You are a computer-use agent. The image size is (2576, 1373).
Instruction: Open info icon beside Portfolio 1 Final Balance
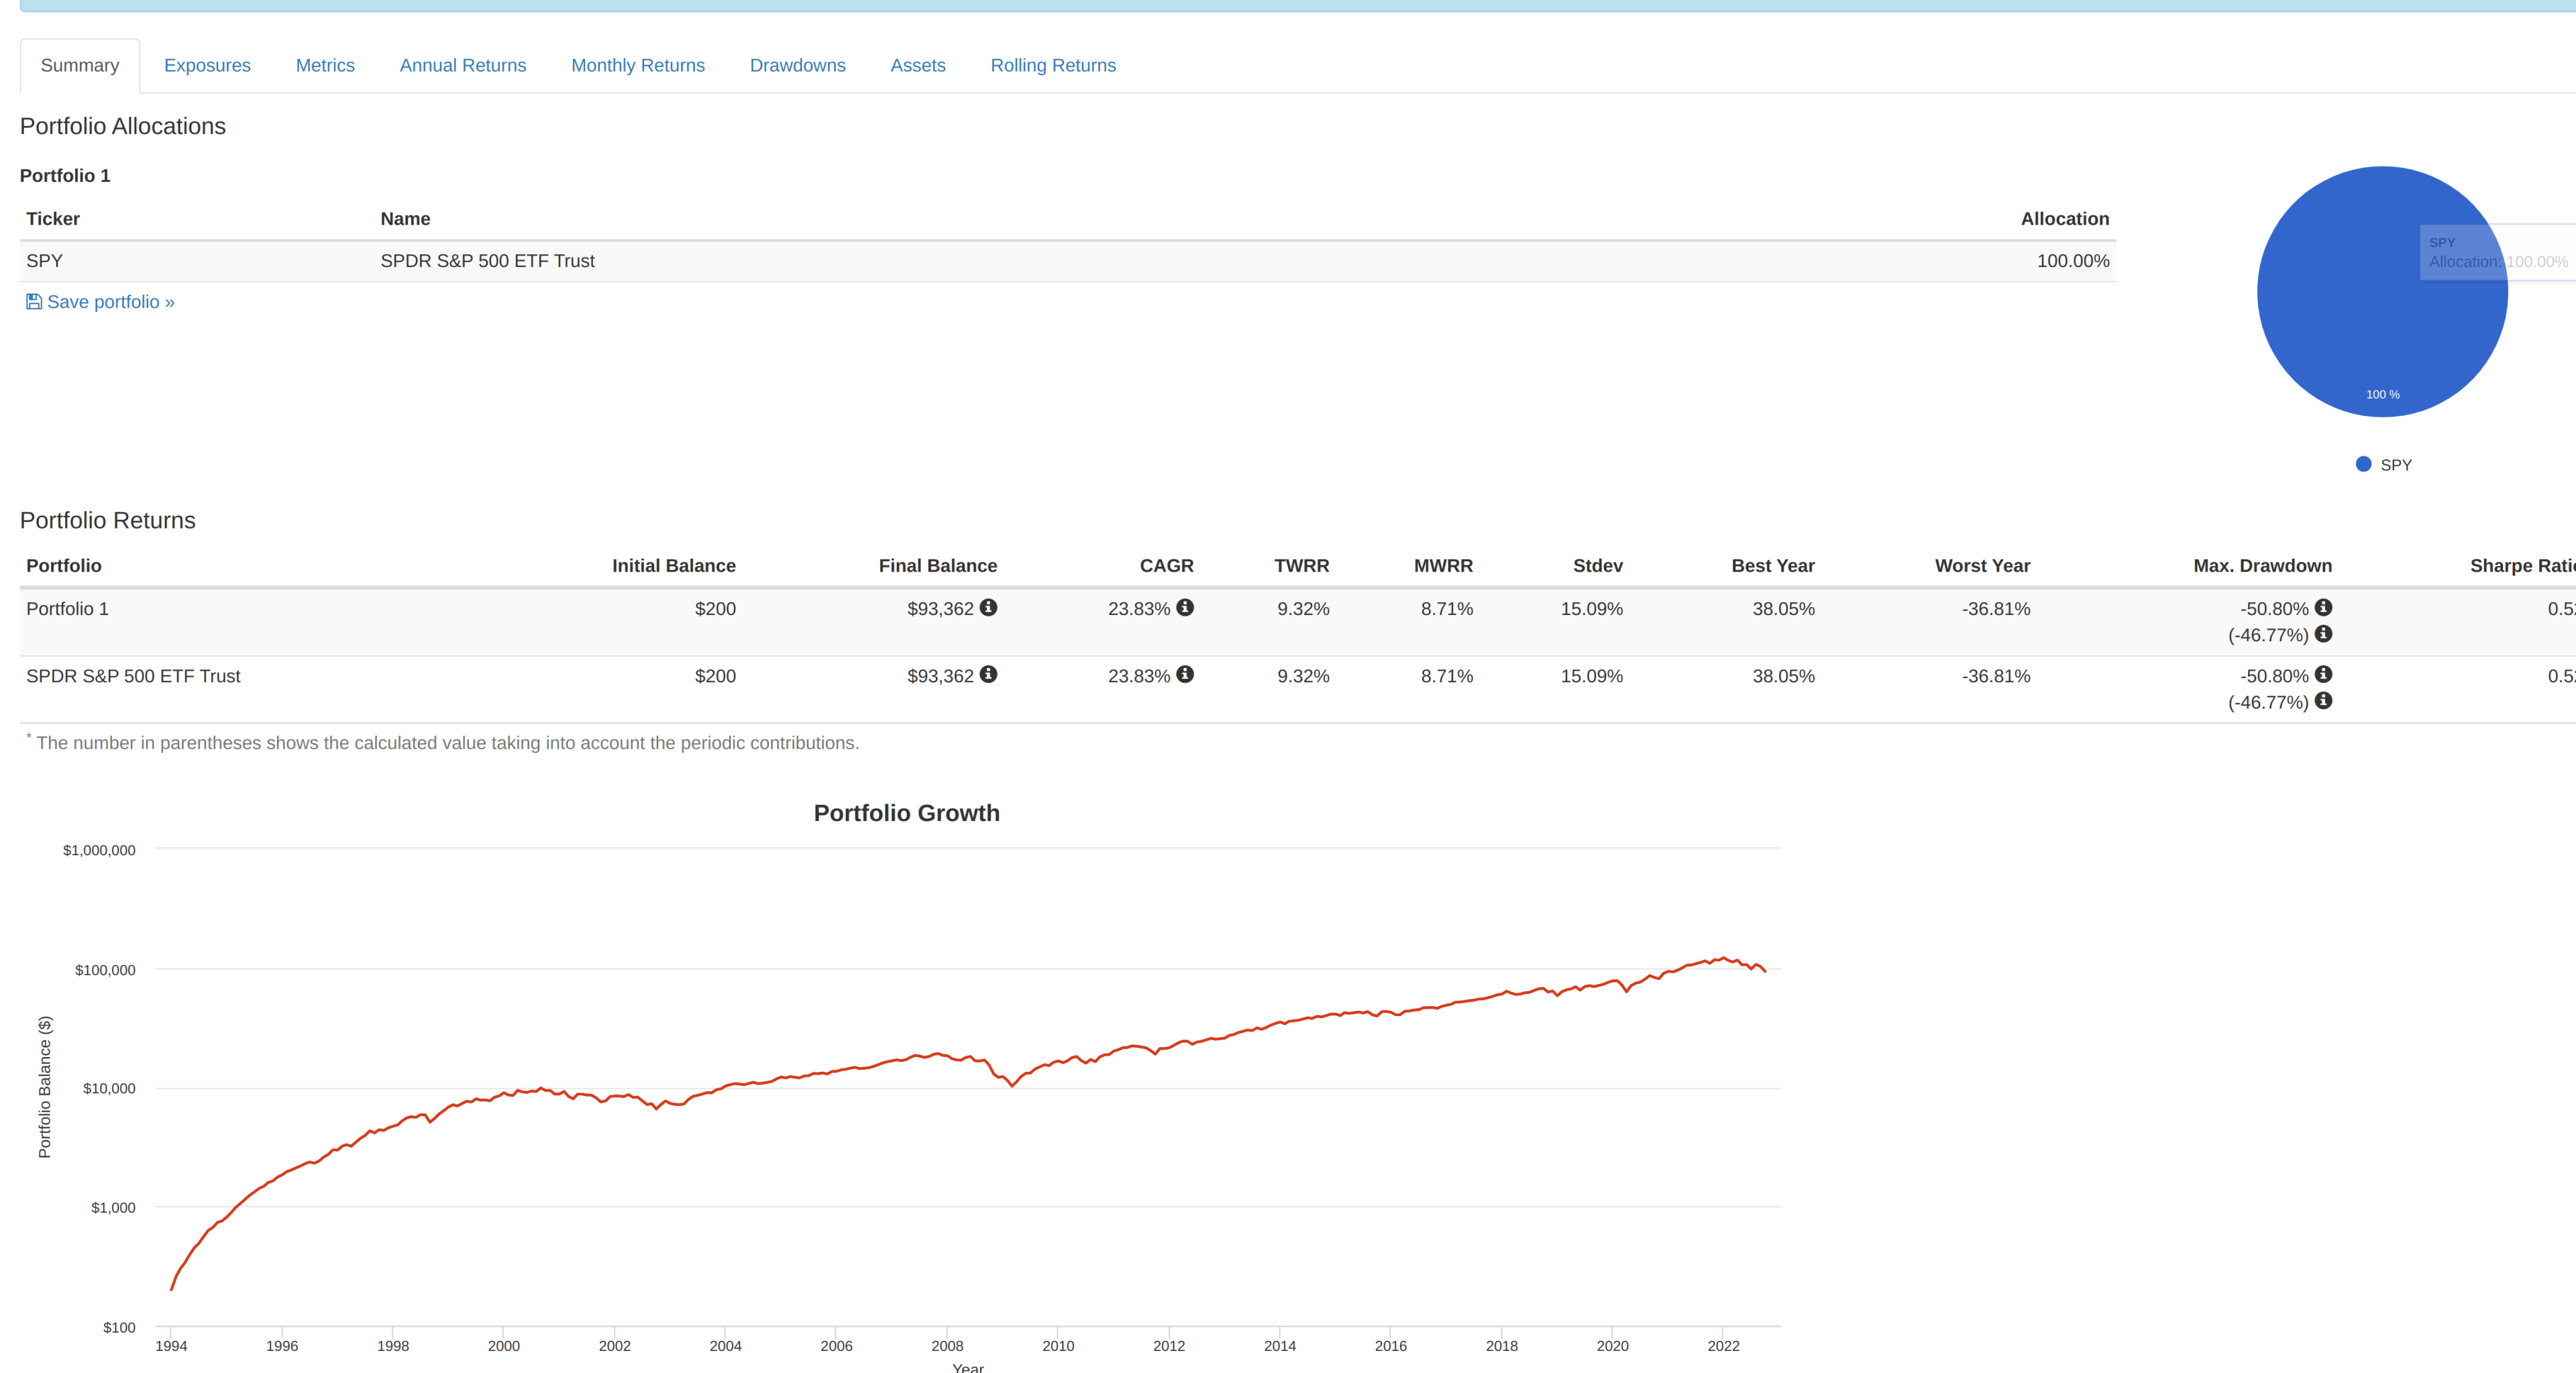coord(988,607)
